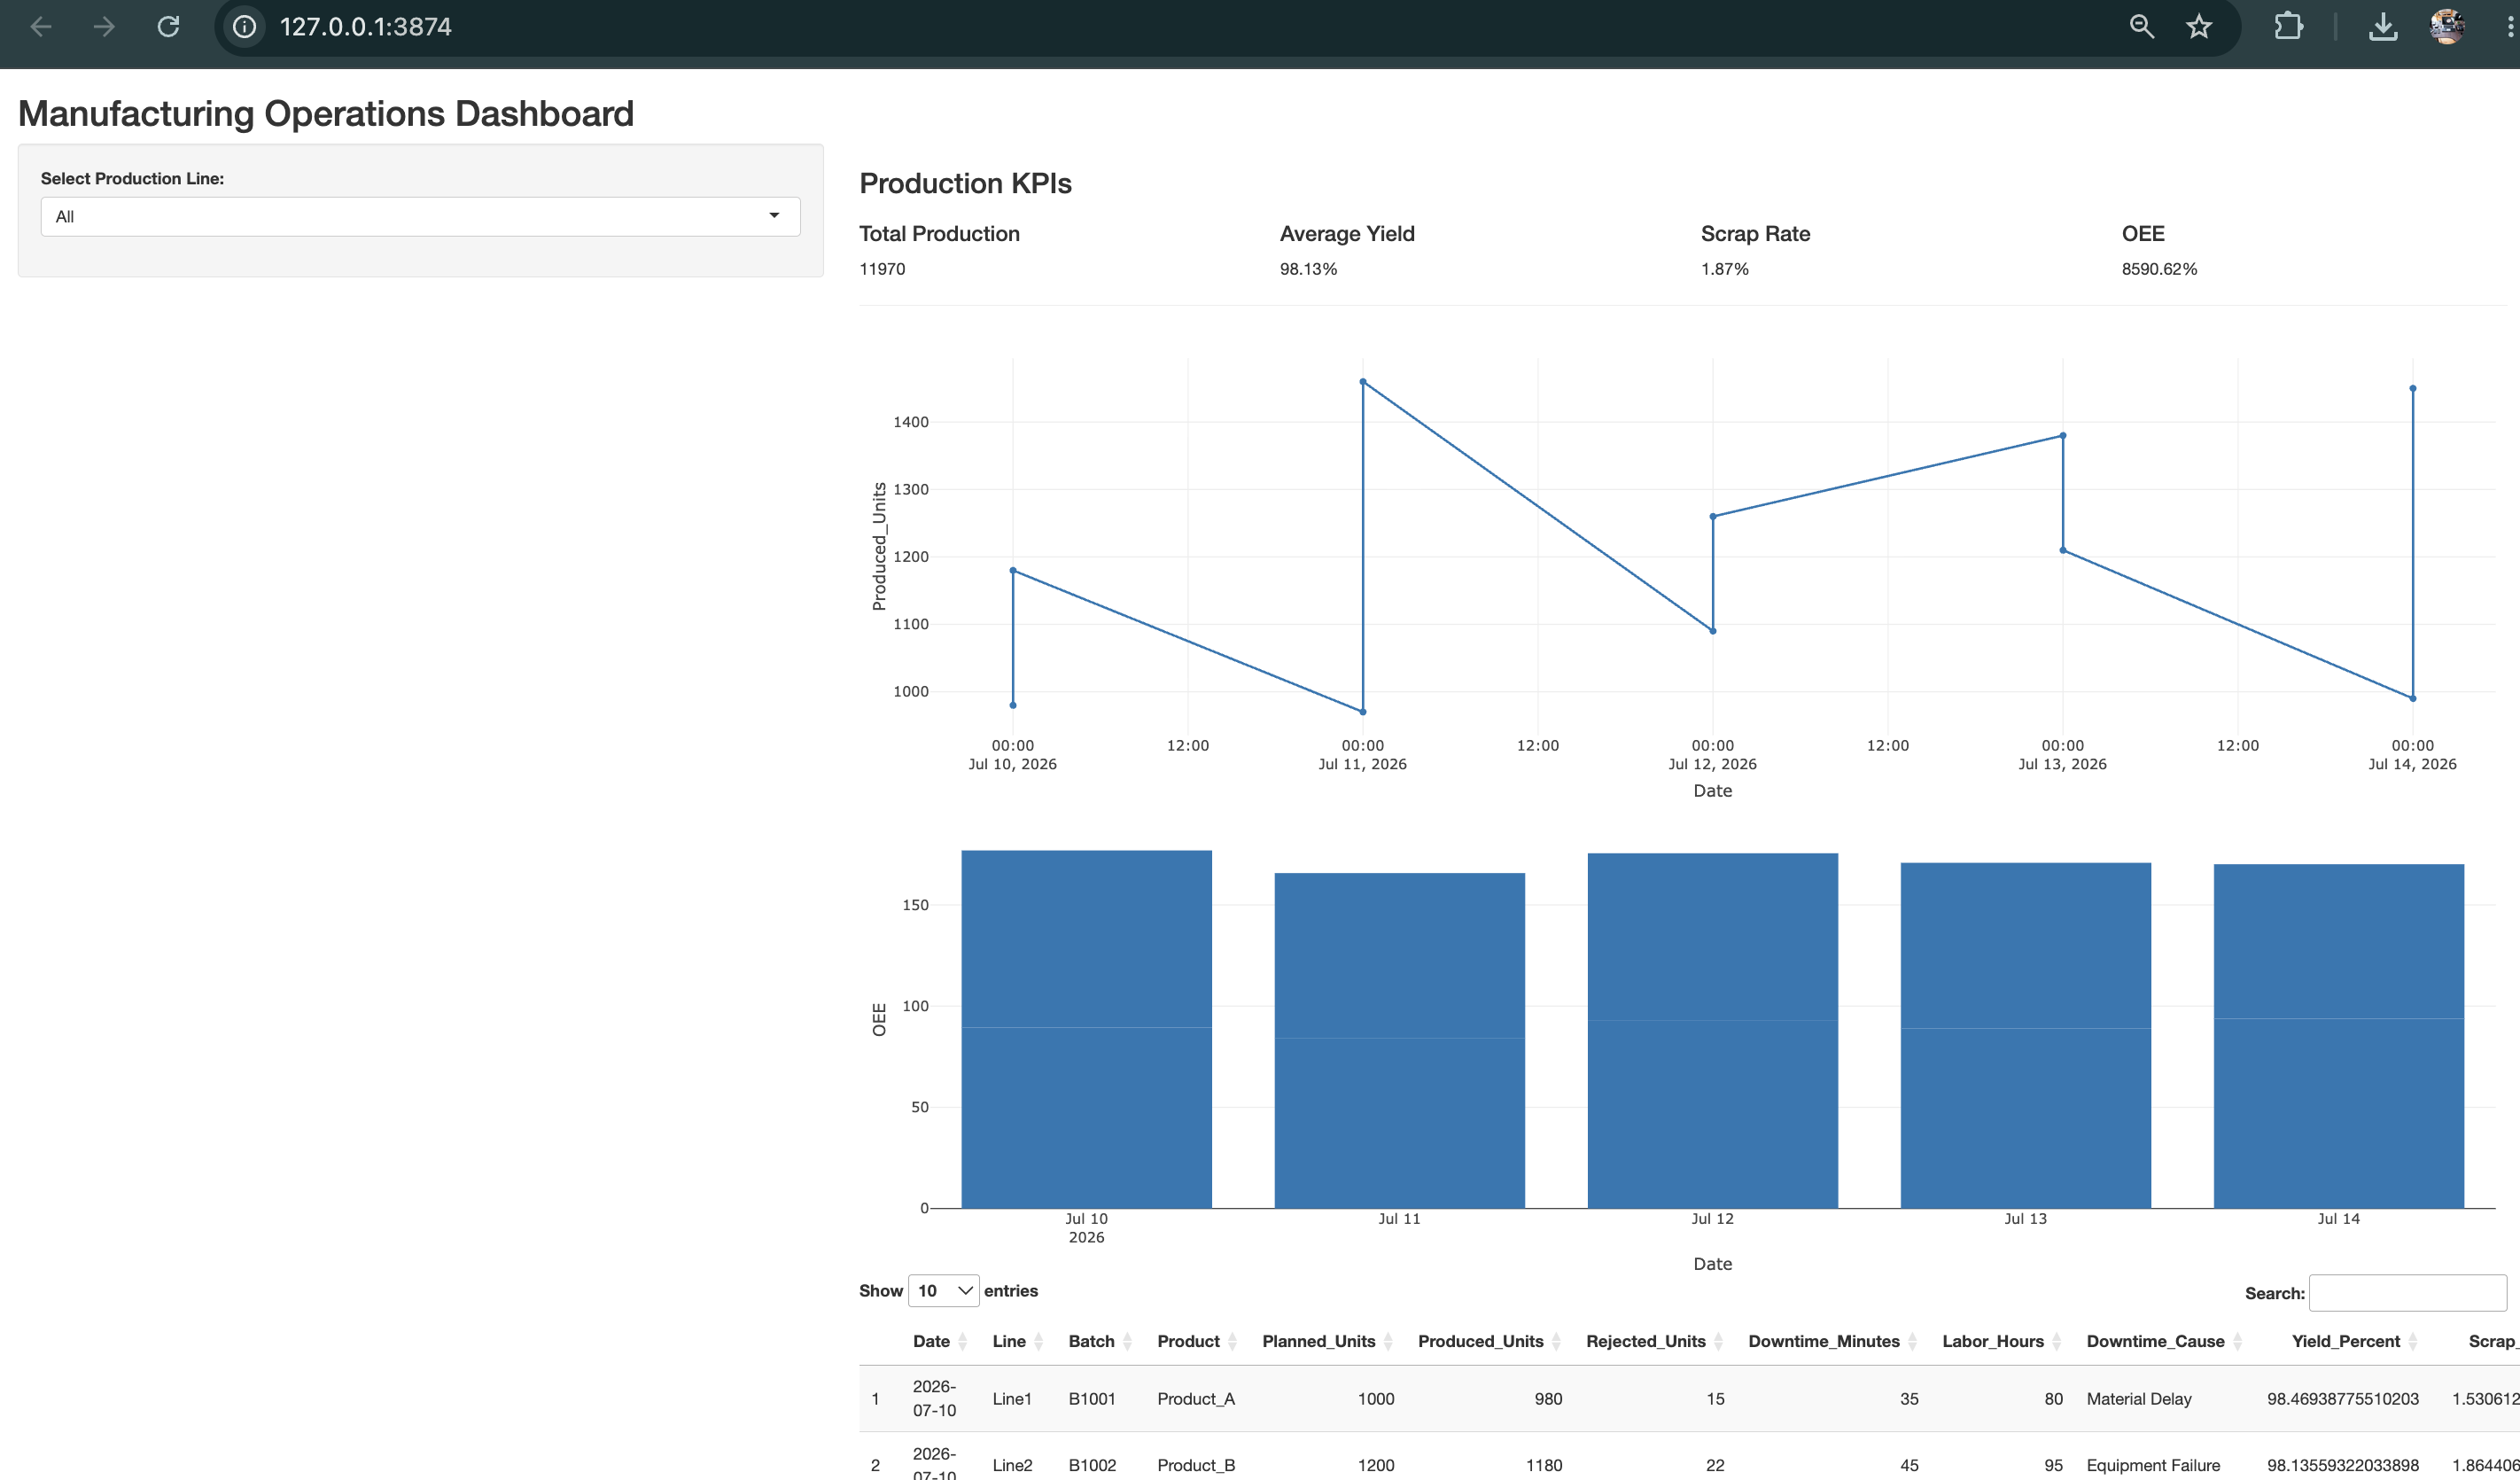Click the Product_B cell in row 2

coord(1196,1465)
